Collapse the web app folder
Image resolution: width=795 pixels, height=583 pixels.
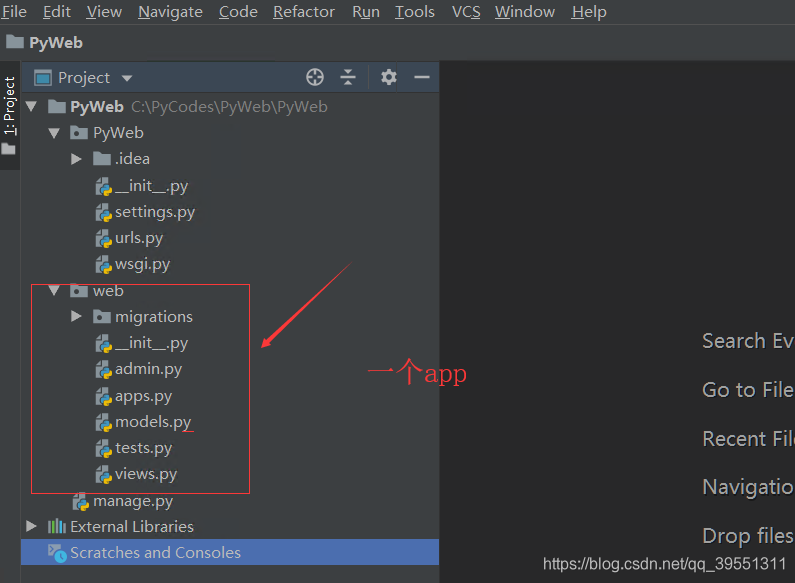pyautogui.click(x=54, y=290)
